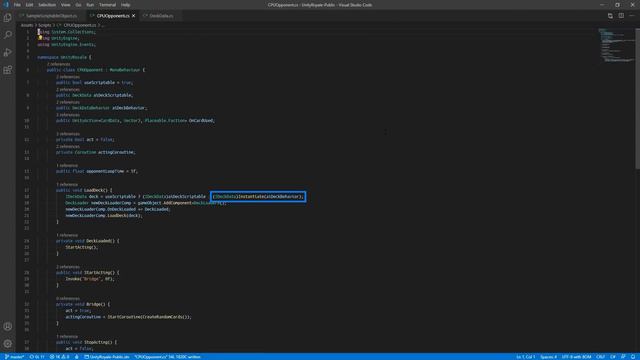640x360 pixels.
Task: Click the references CodeLens above Bridge()
Action: tap(68, 299)
